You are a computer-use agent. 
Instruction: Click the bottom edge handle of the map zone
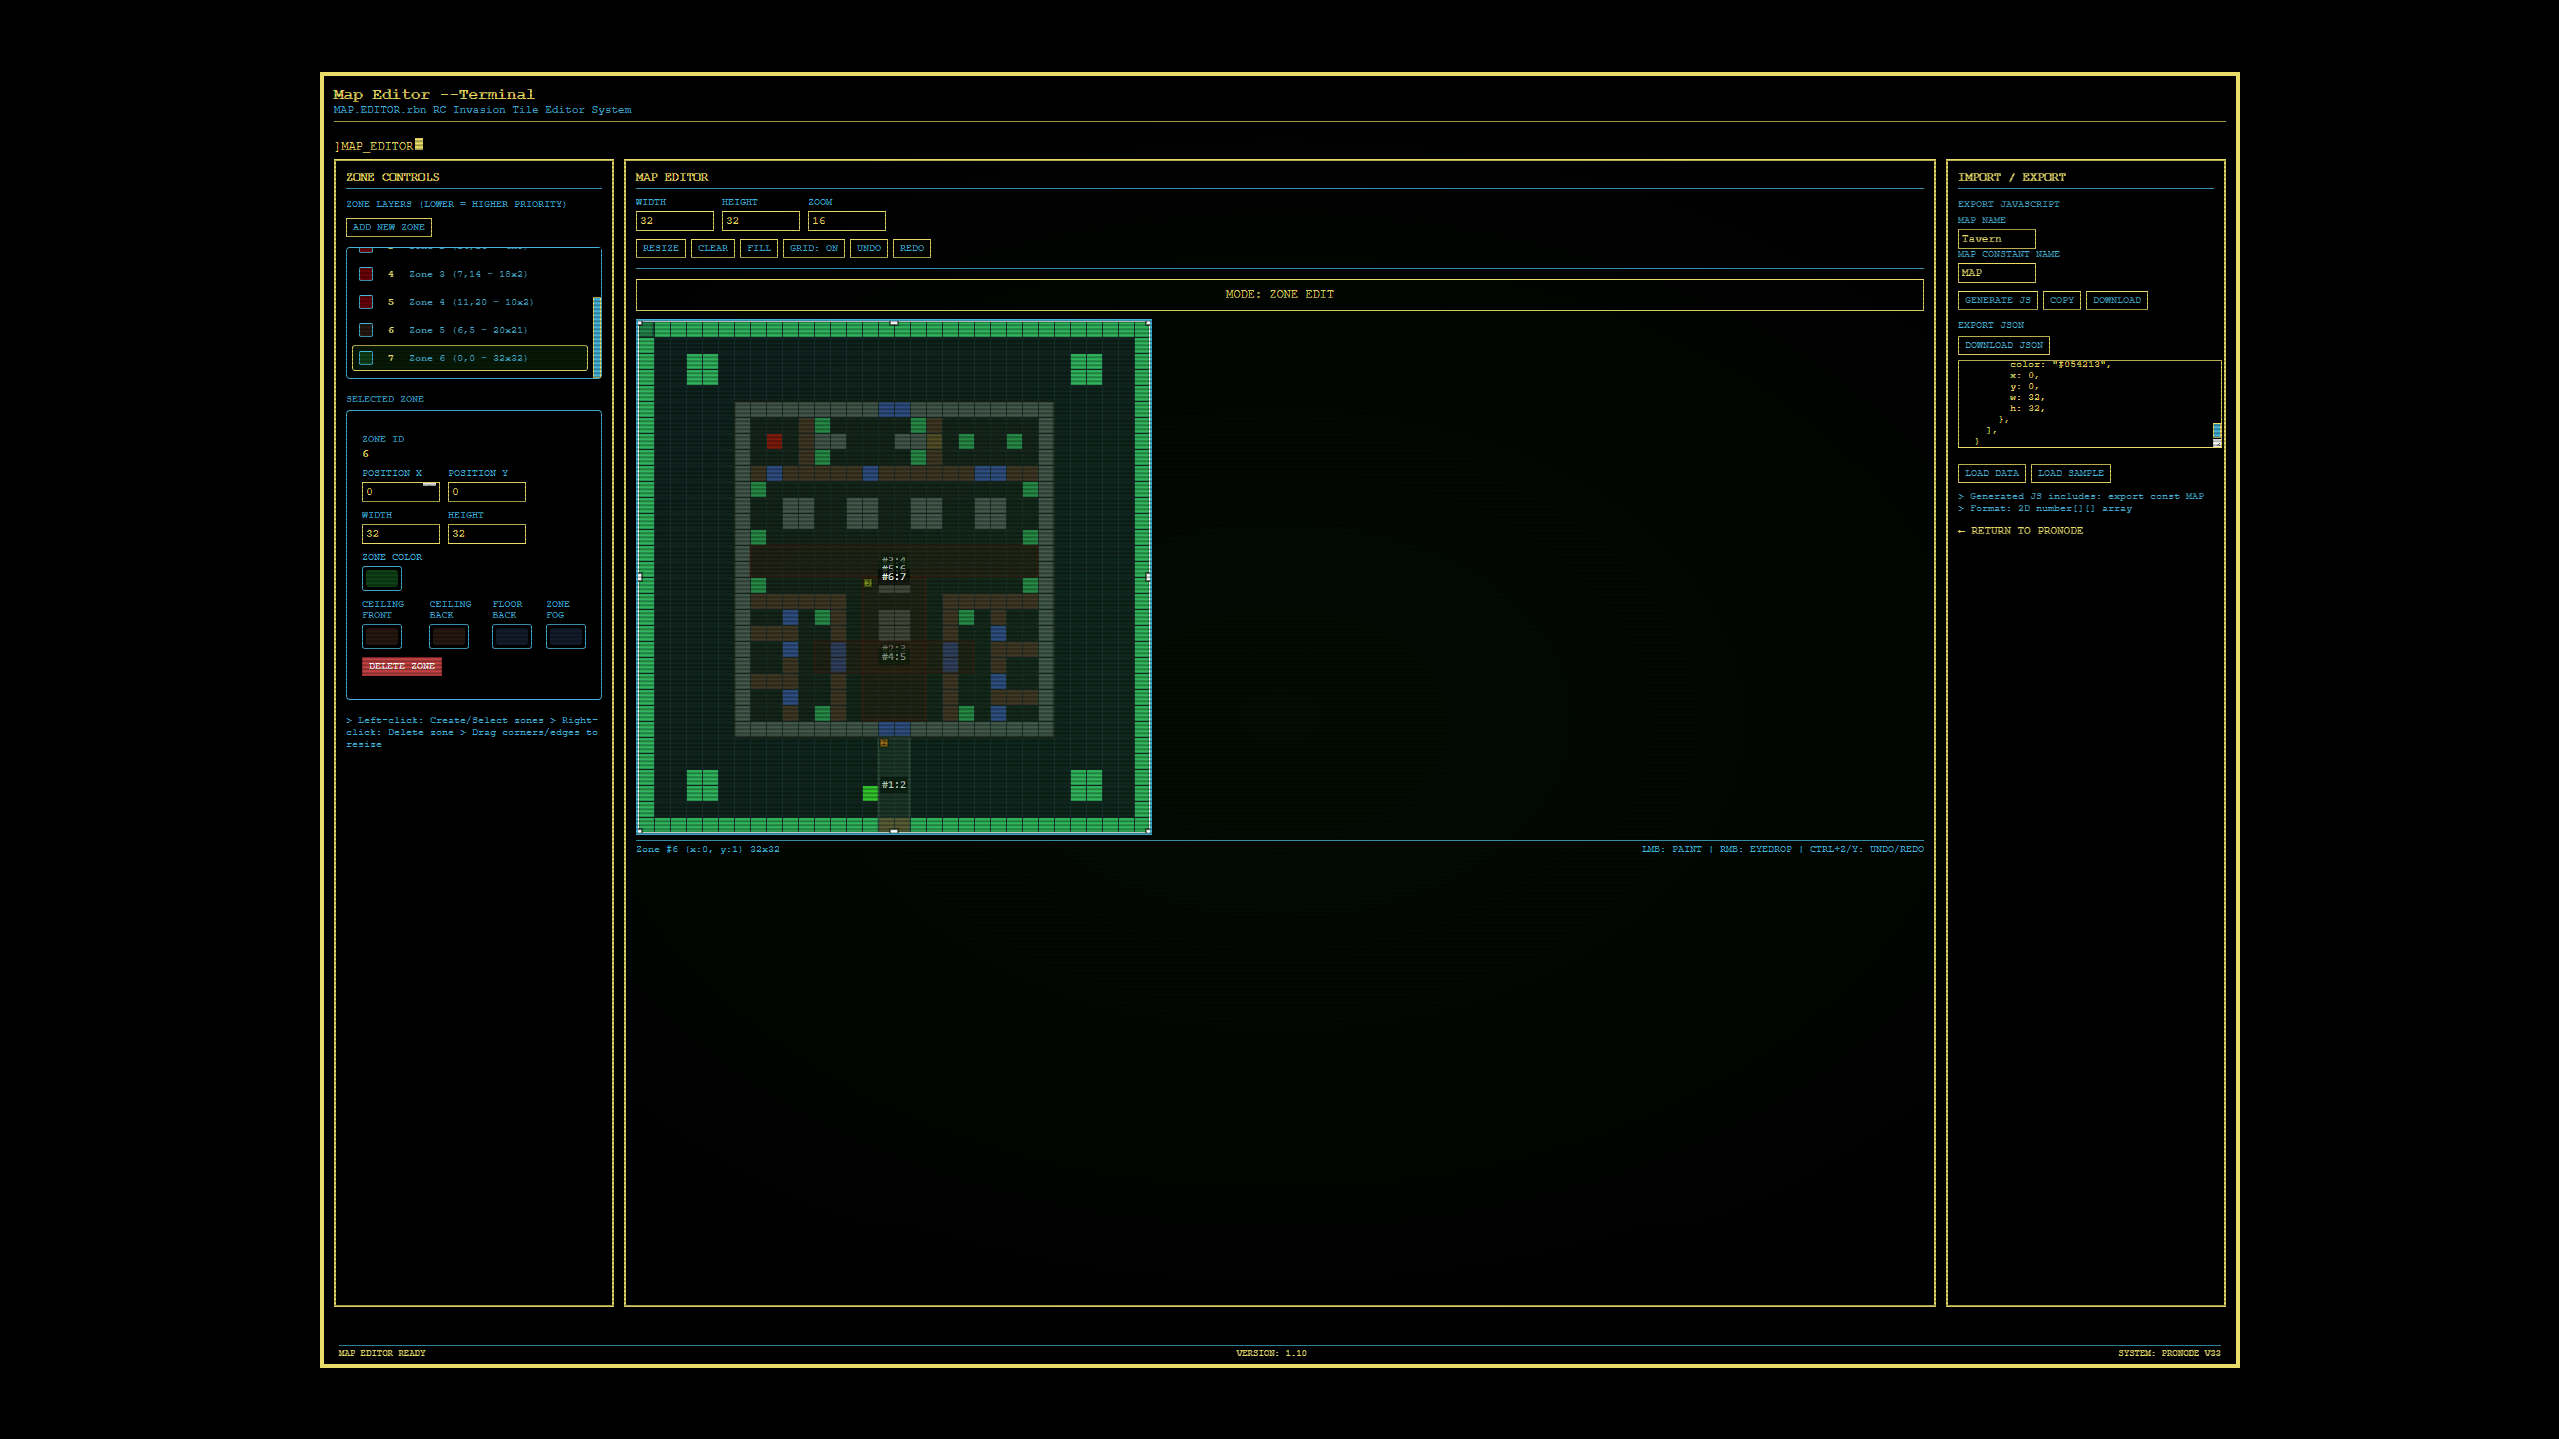tap(894, 831)
